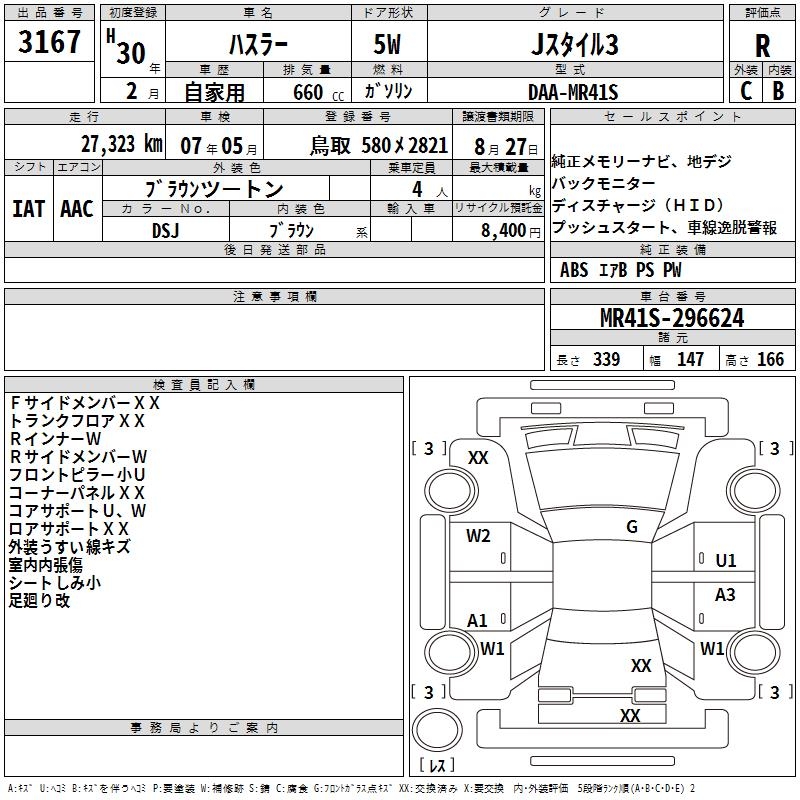Select the vehicle history value 自家用

(x=214, y=92)
